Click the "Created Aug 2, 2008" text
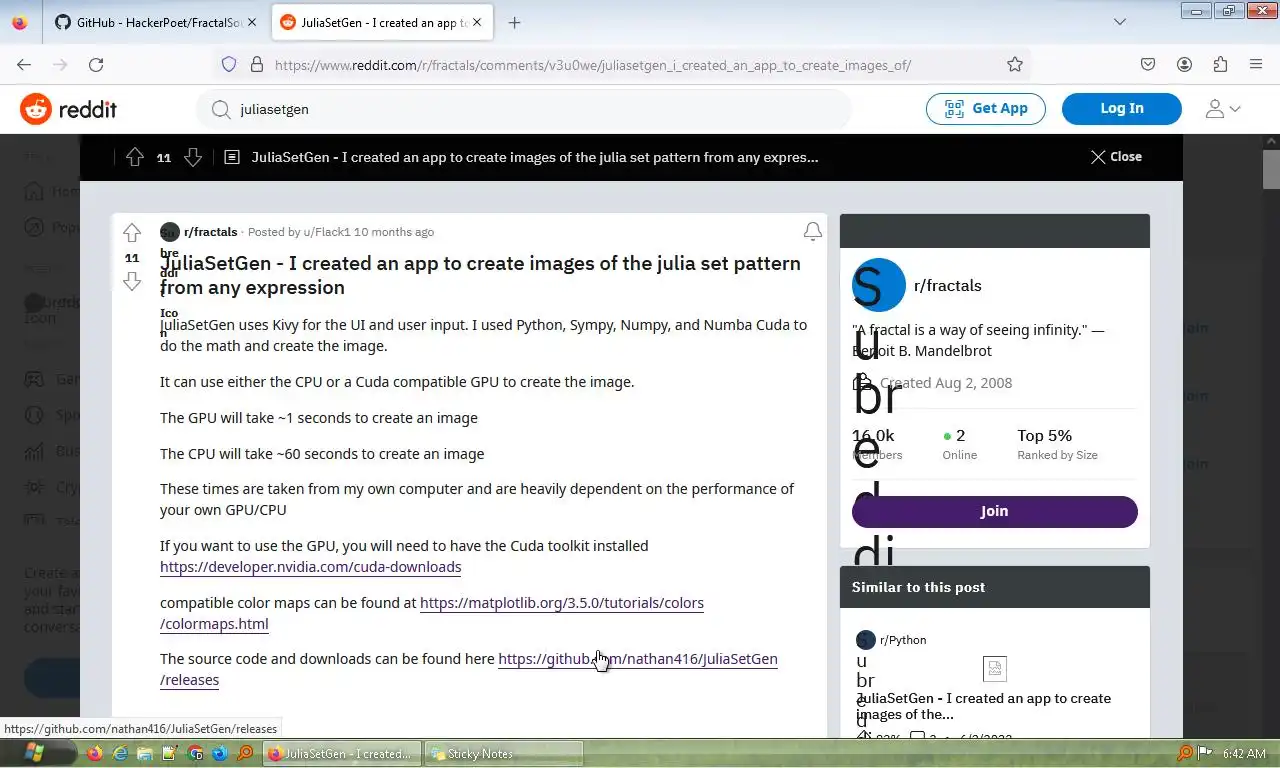This screenshot has height=768, width=1280. click(946, 383)
